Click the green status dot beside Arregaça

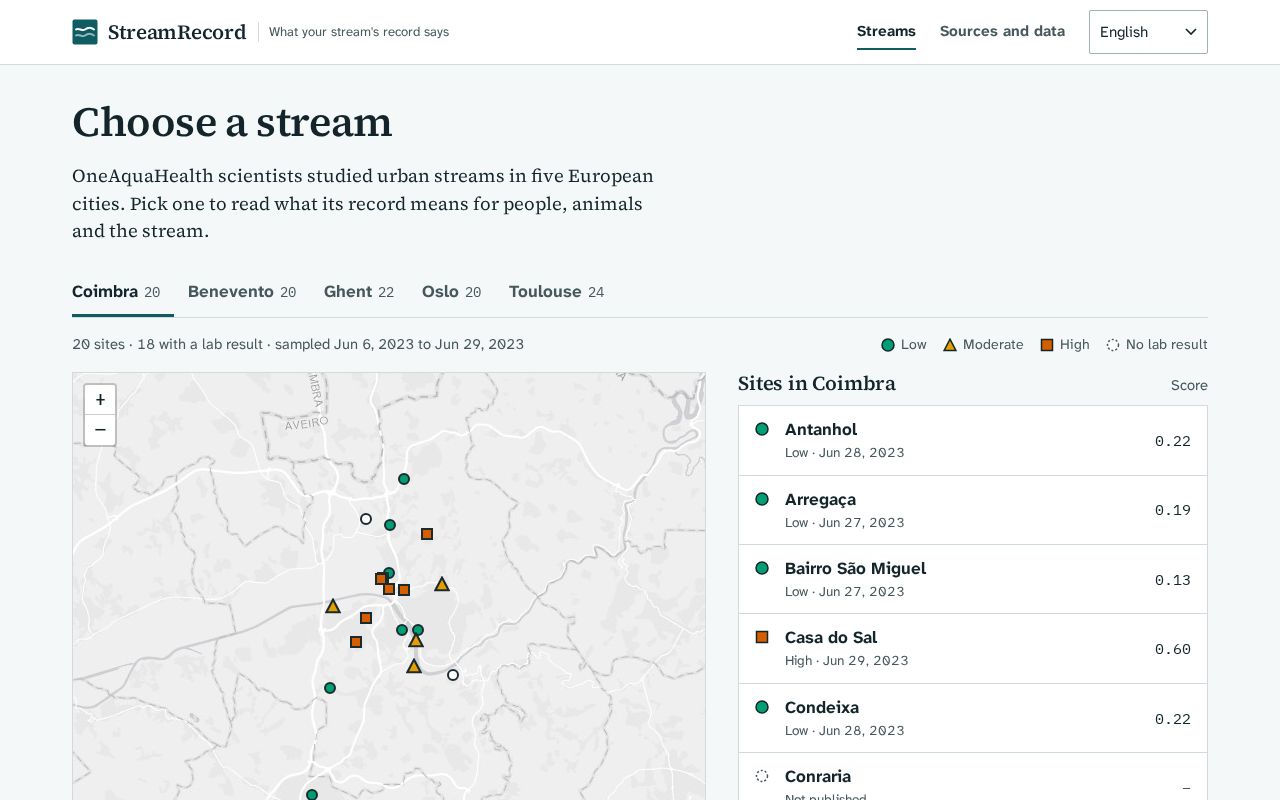coord(762,499)
